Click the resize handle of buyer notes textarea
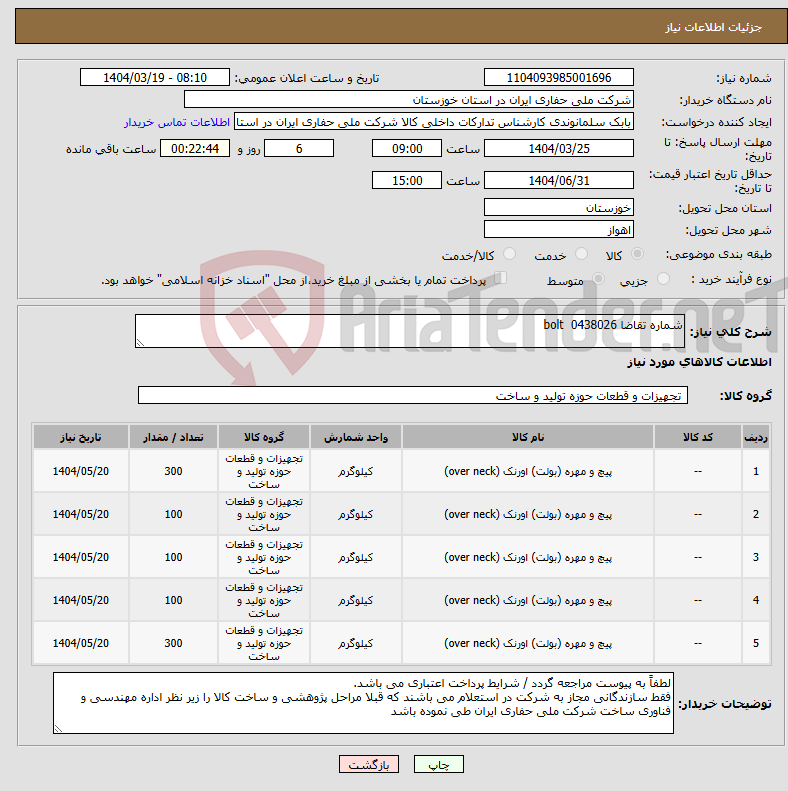The image size is (788, 791). pyautogui.click(x=58, y=729)
